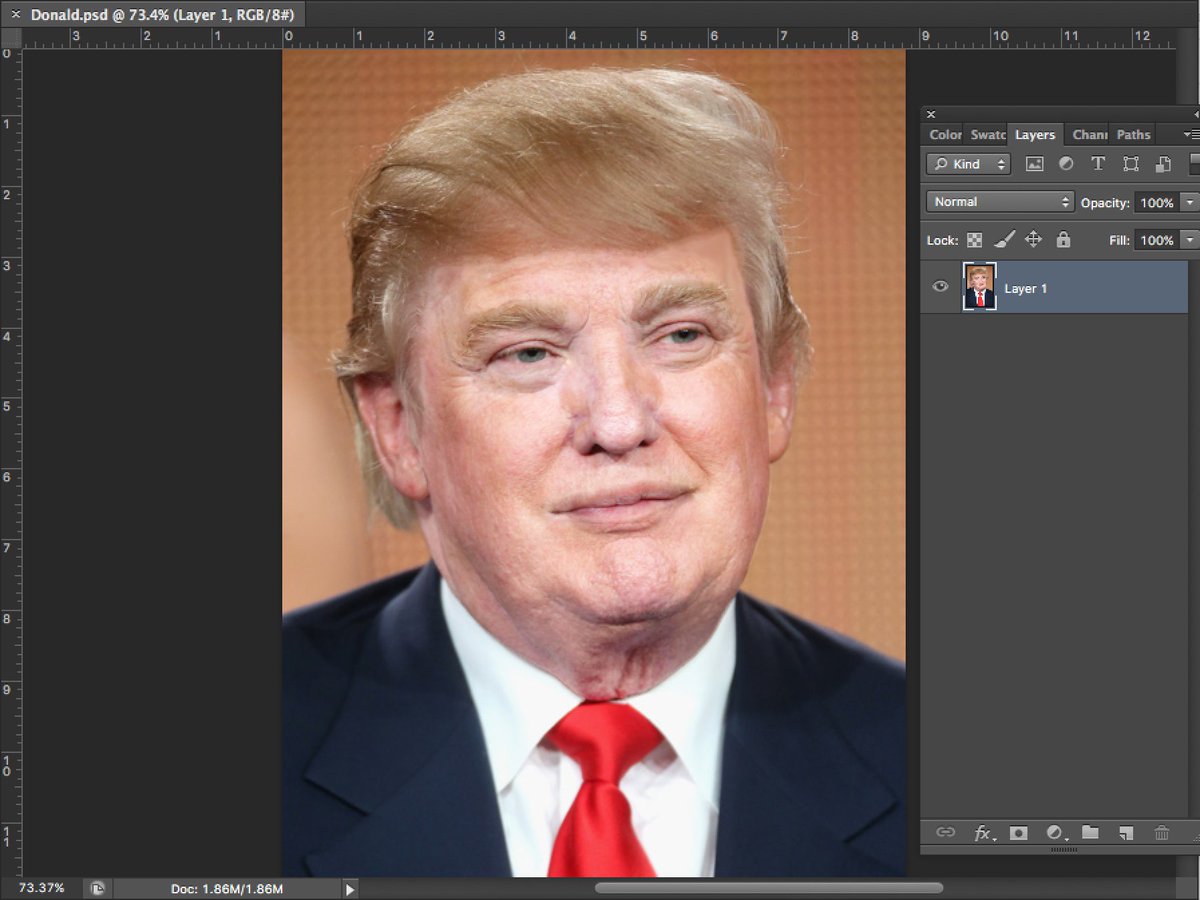This screenshot has height=900, width=1200.
Task: Close the Donald.psd document tab
Action: [16, 15]
